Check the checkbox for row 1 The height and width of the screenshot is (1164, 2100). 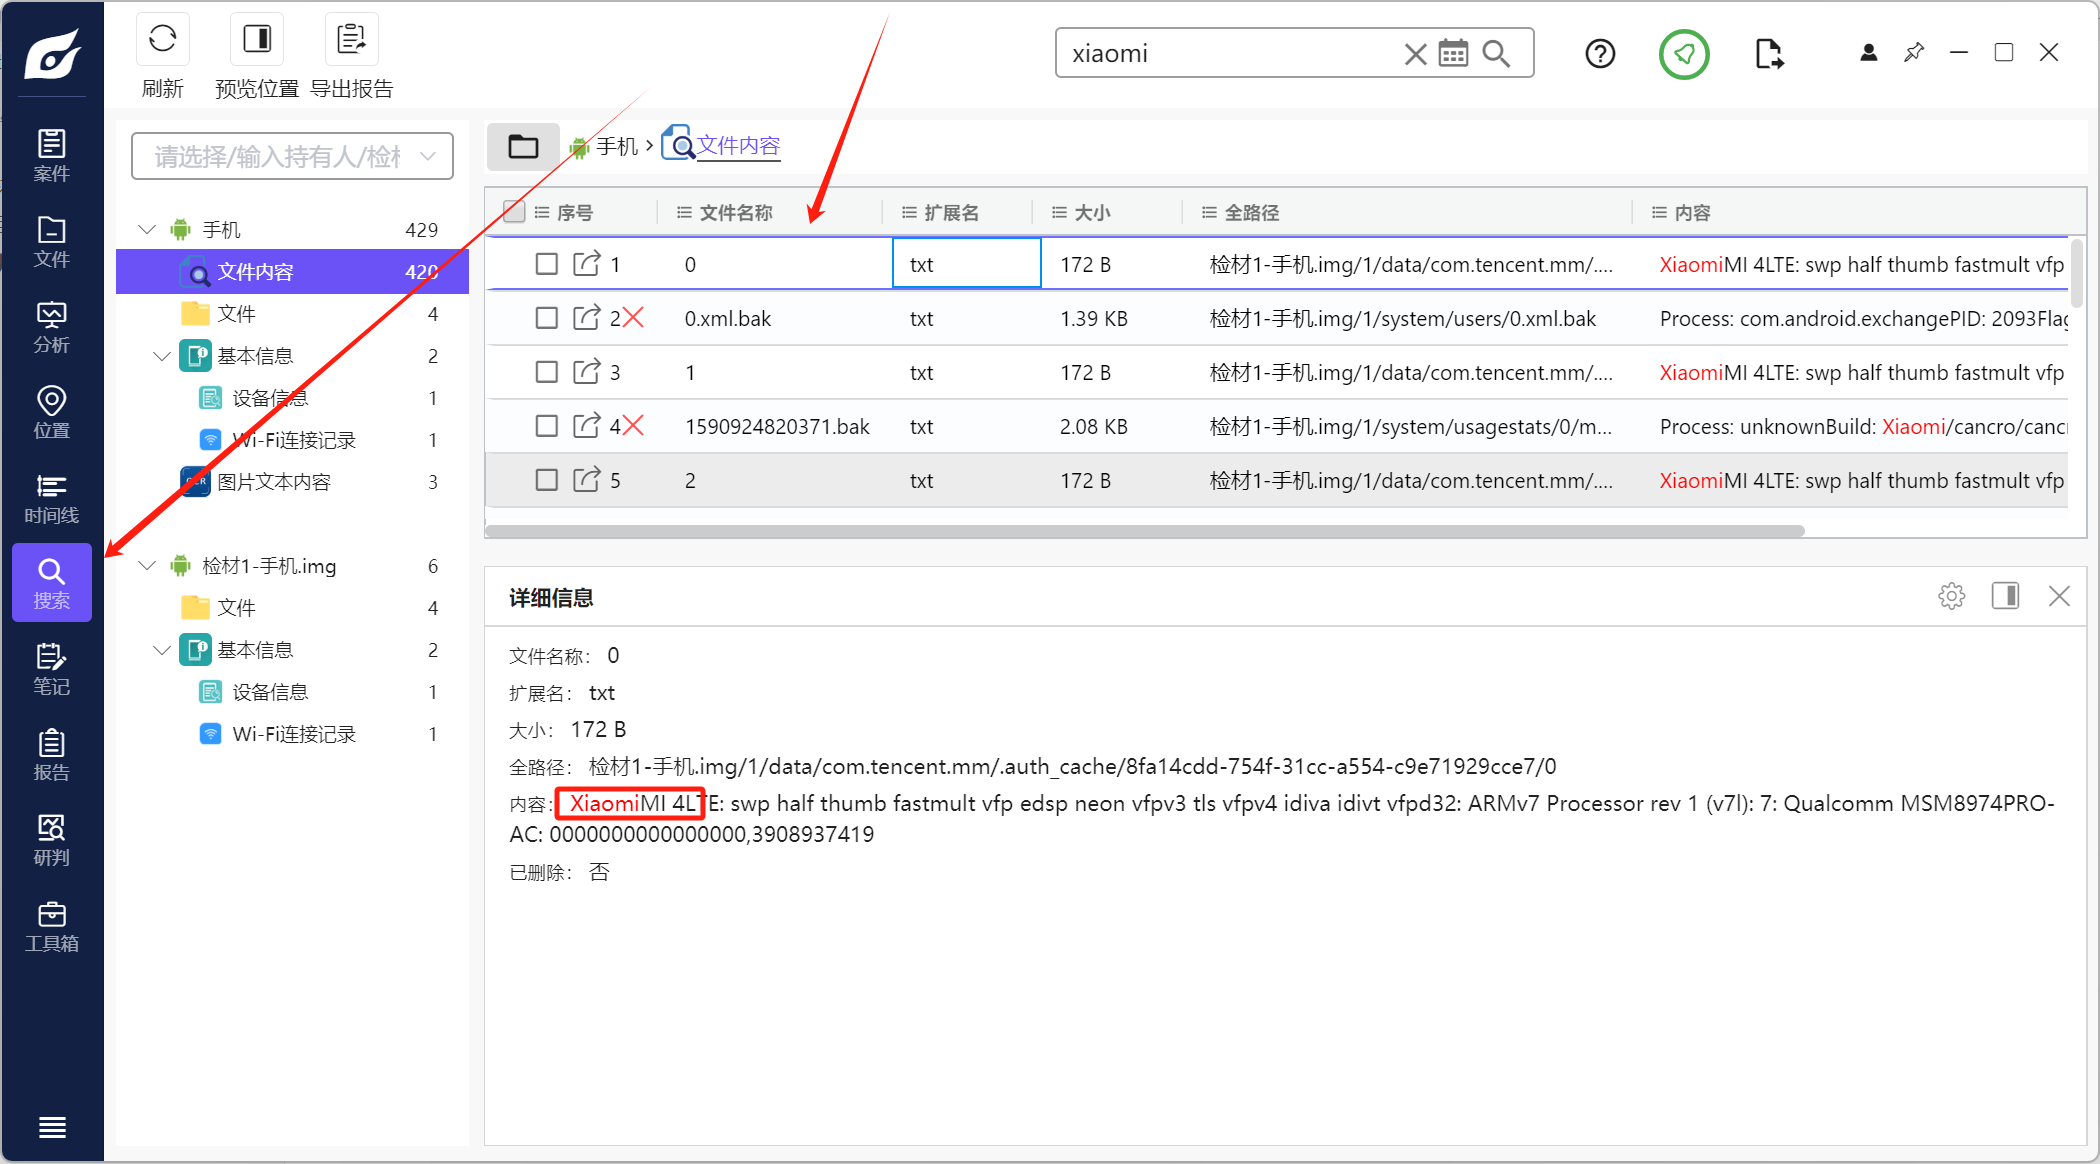pos(546,264)
